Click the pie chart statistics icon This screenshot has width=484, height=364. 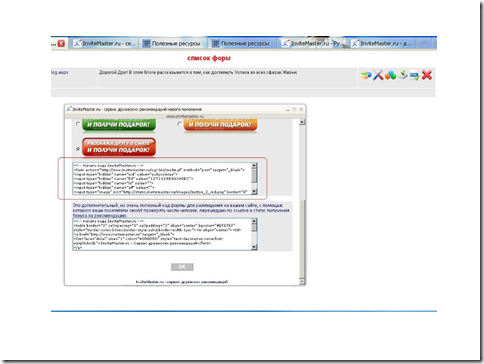coord(366,76)
